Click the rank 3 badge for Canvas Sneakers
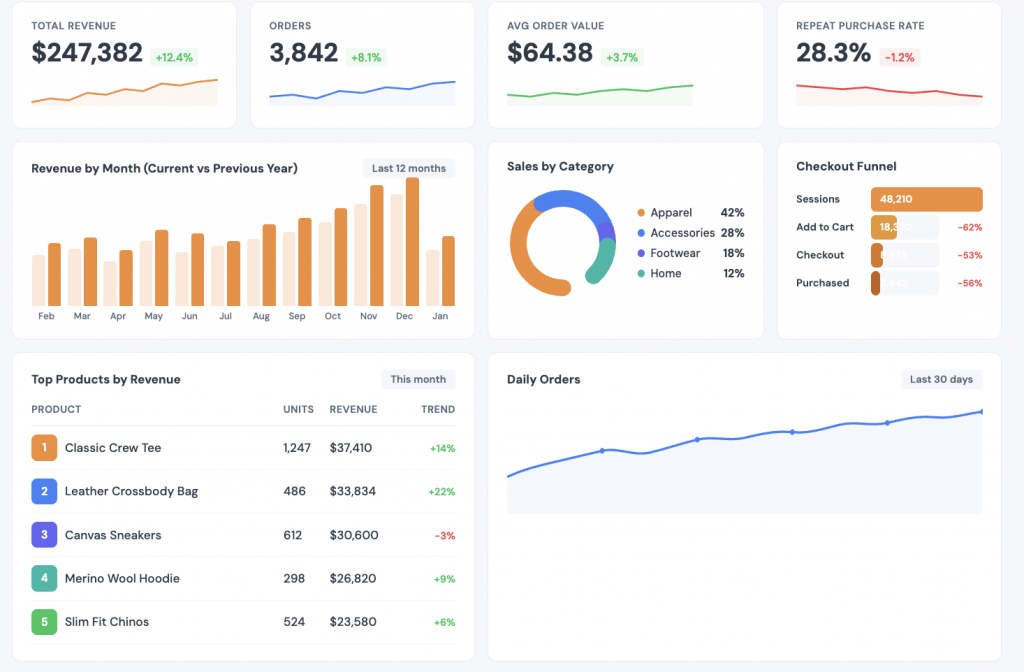Image resolution: width=1024 pixels, height=672 pixels. (44, 535)
